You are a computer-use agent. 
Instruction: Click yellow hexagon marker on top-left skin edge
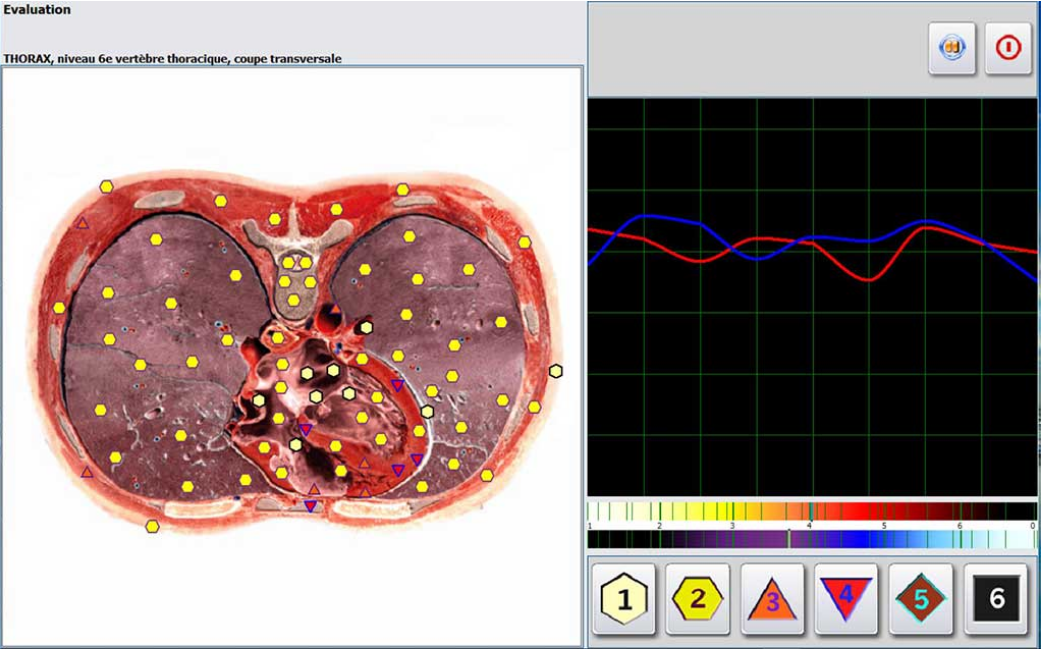click(x=106, y=187)
